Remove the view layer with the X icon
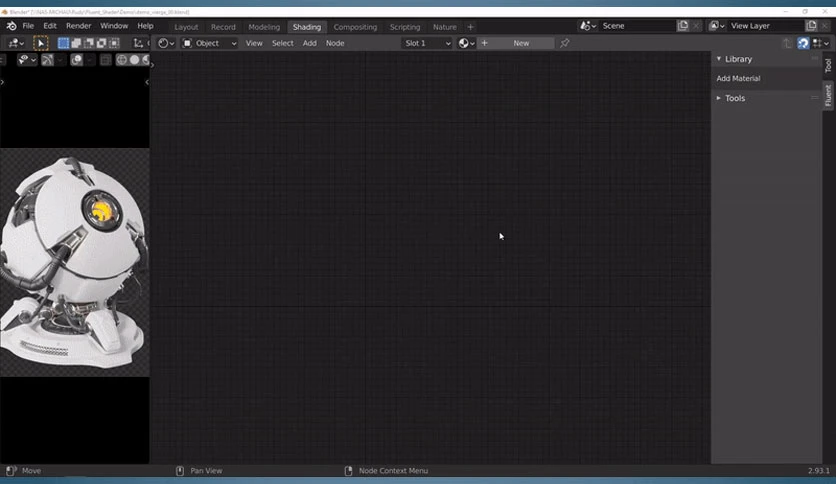This screenshot has width=836, height=484. pyautogui.click(x=825, y=26)
